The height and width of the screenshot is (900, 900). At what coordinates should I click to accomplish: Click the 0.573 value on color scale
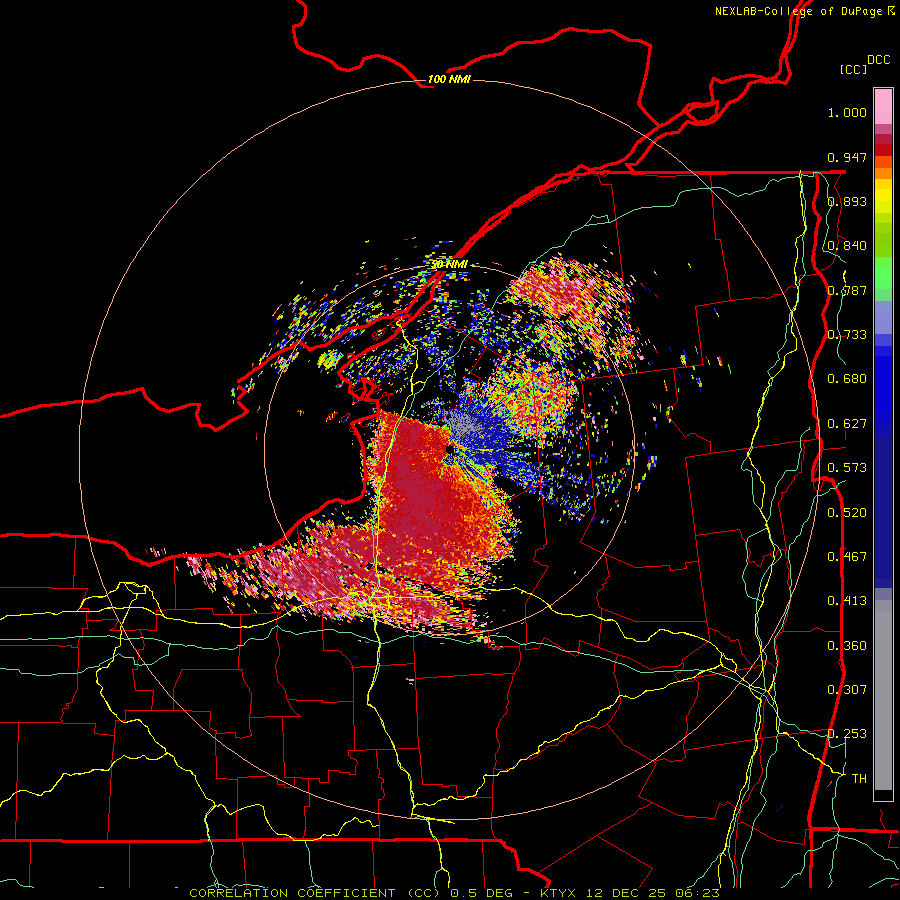point(847,468)
